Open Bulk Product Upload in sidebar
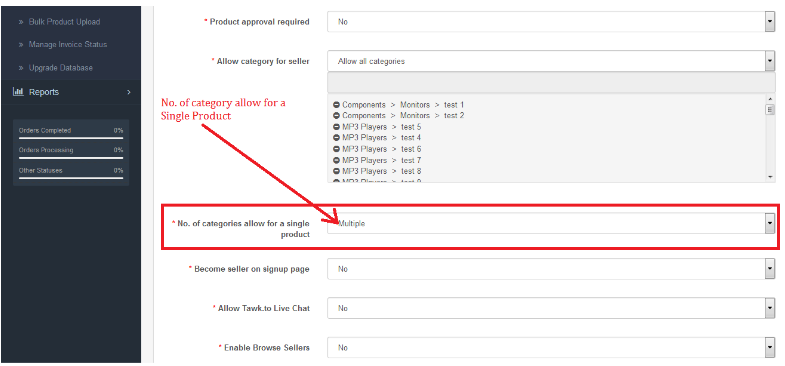 click(x=64, y=22)
